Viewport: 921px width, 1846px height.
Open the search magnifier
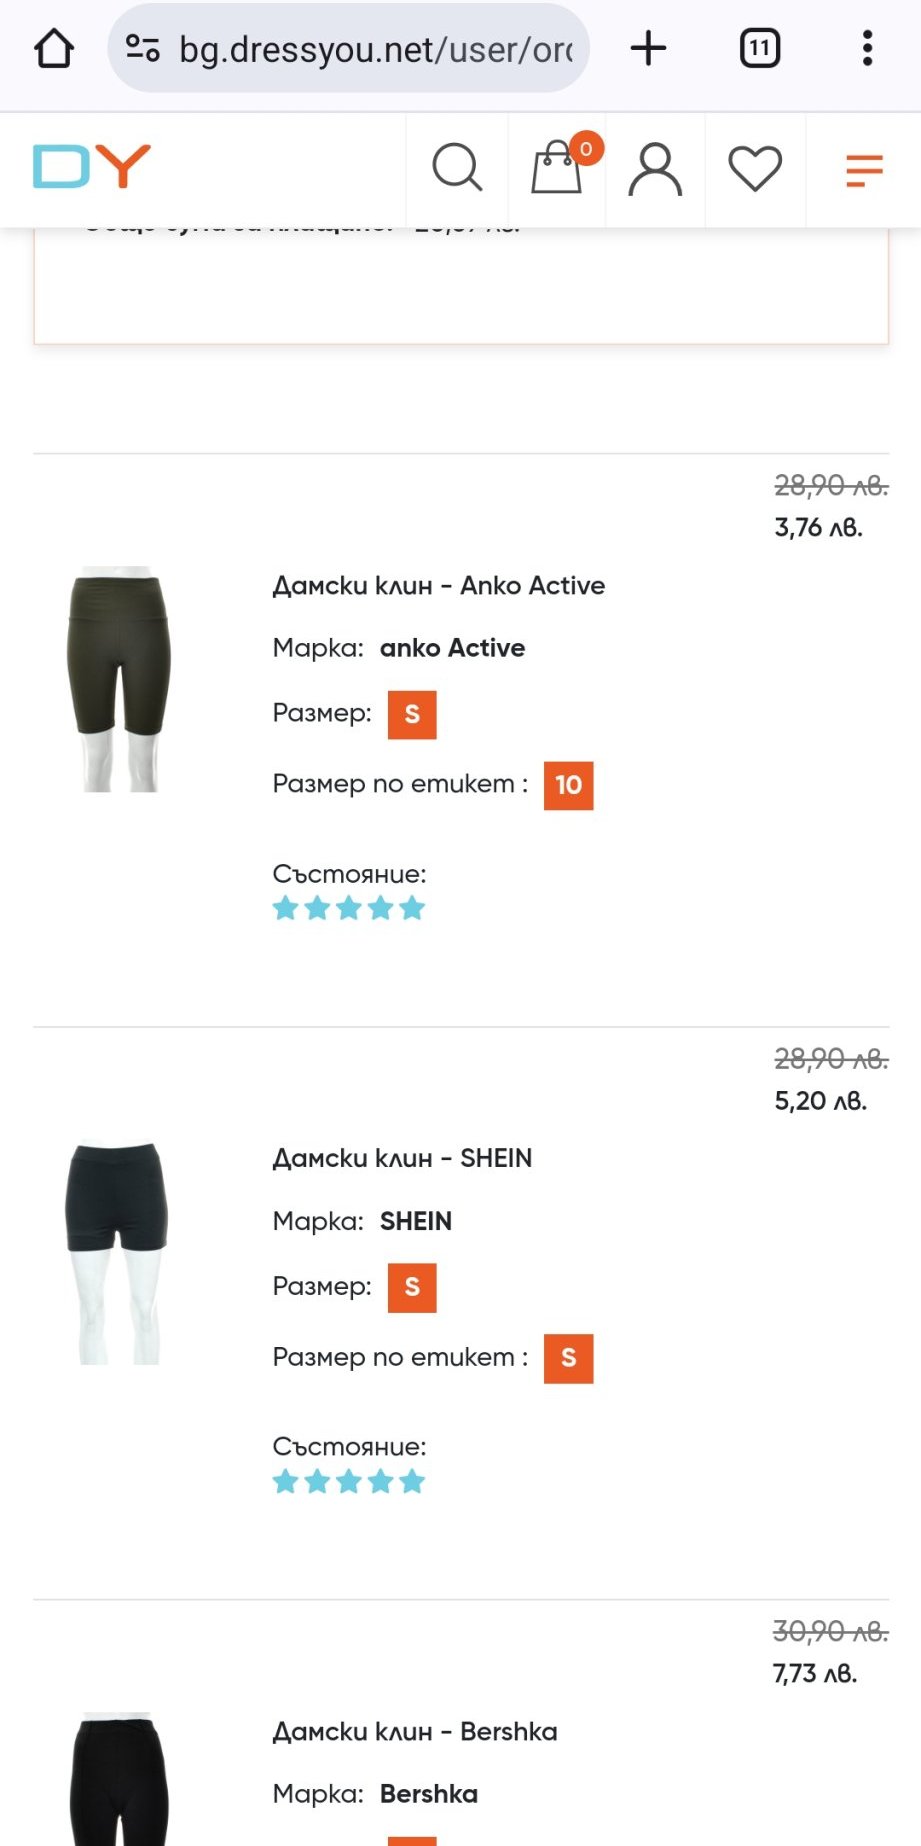(457, 167)
